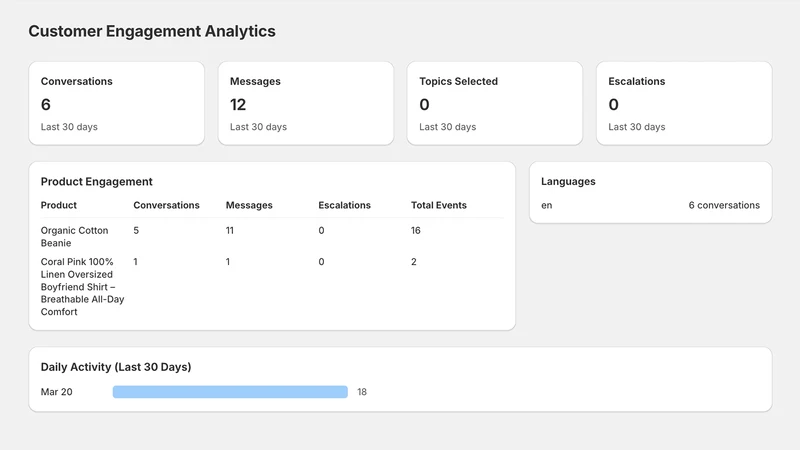Click the 18 value beside activity bar

[x=362, y=392]
